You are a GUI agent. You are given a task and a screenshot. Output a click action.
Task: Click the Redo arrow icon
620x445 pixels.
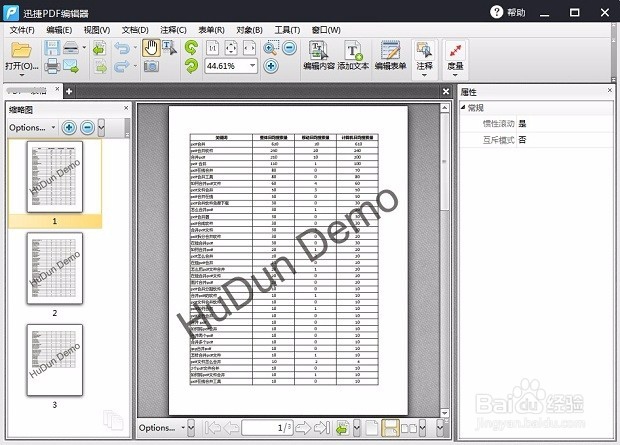click(x=122, y=66)
